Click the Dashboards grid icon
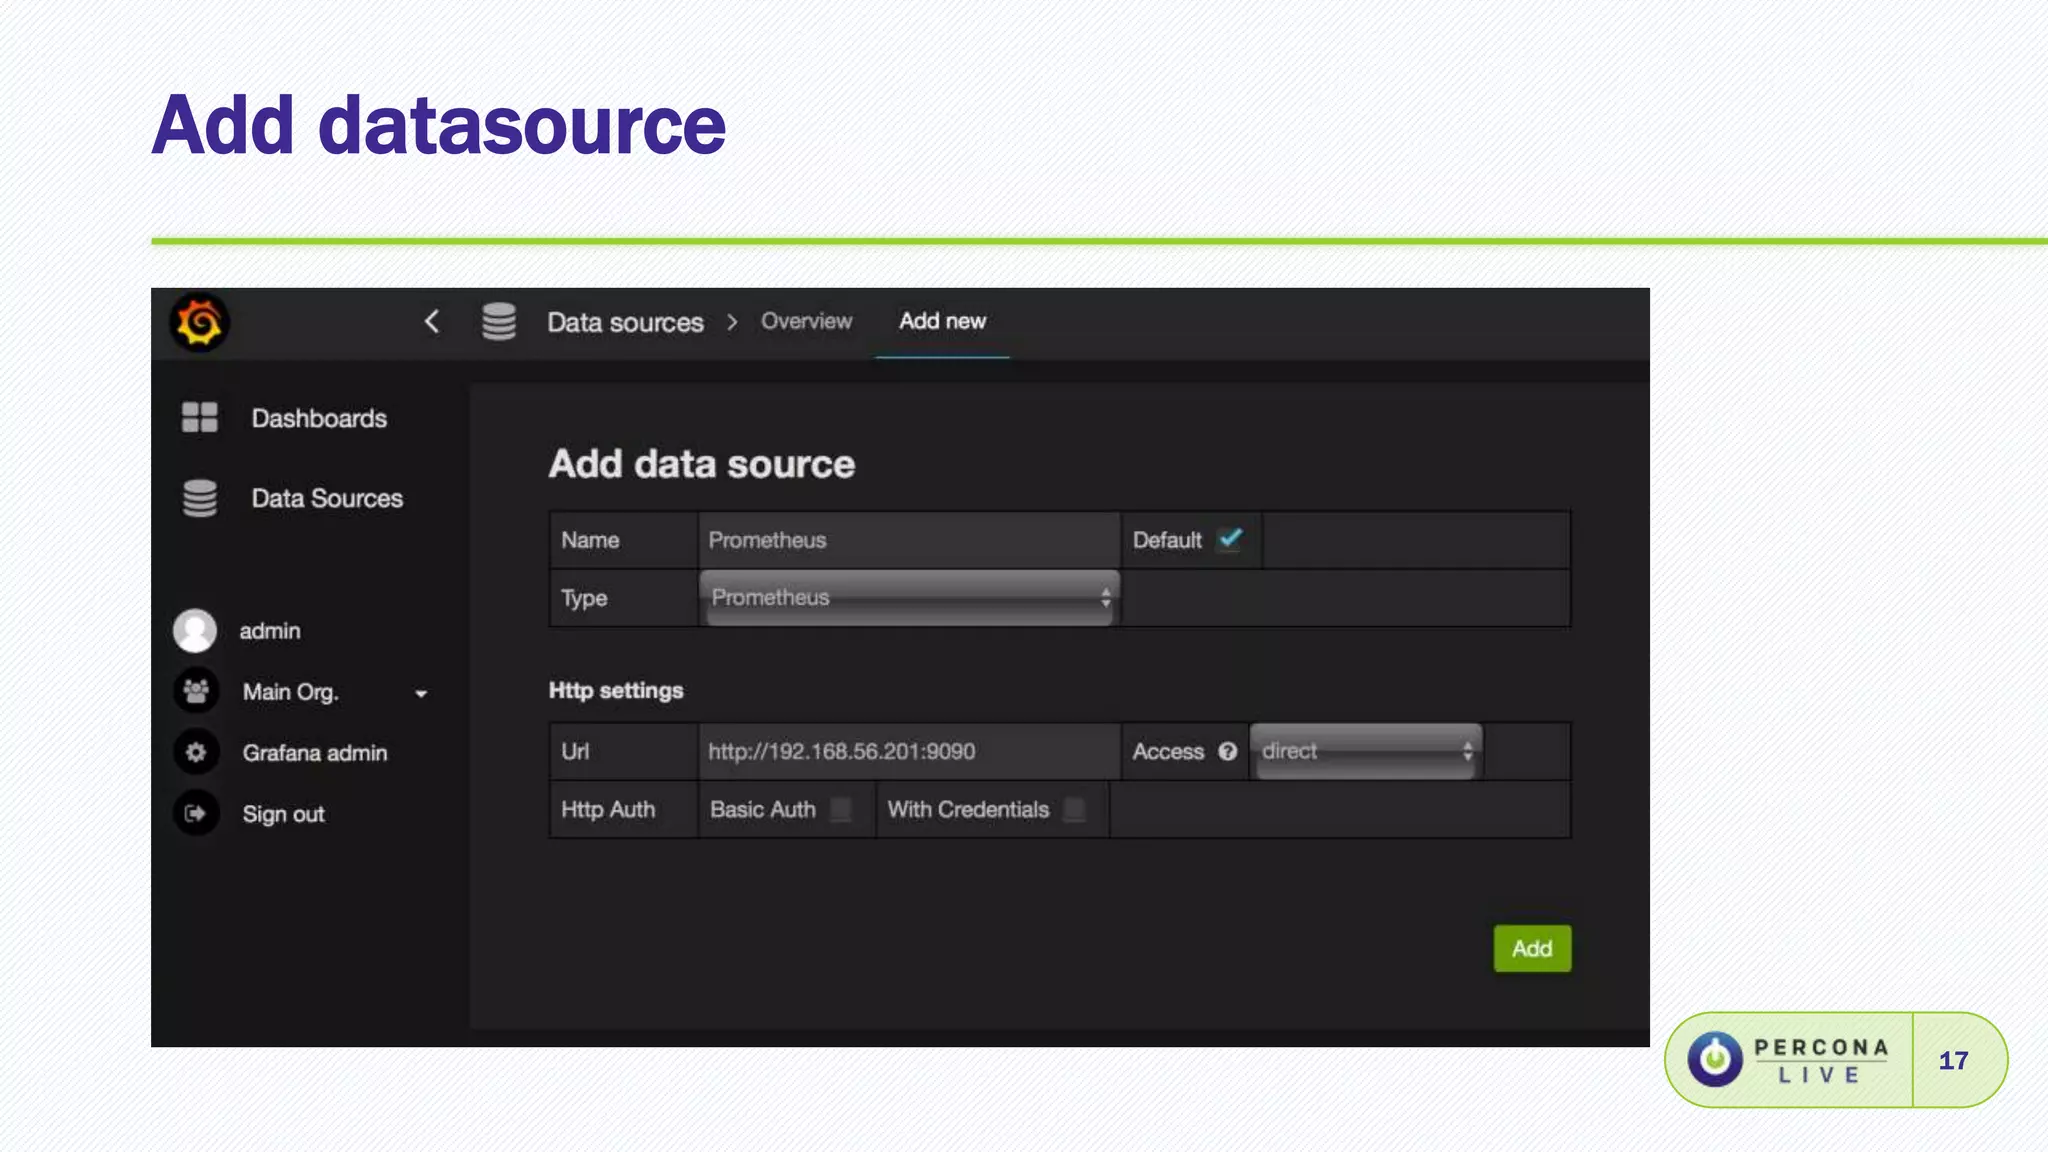Image resolution: width=2048 pixels, height=1152 pixels. [x=200, y=417]
